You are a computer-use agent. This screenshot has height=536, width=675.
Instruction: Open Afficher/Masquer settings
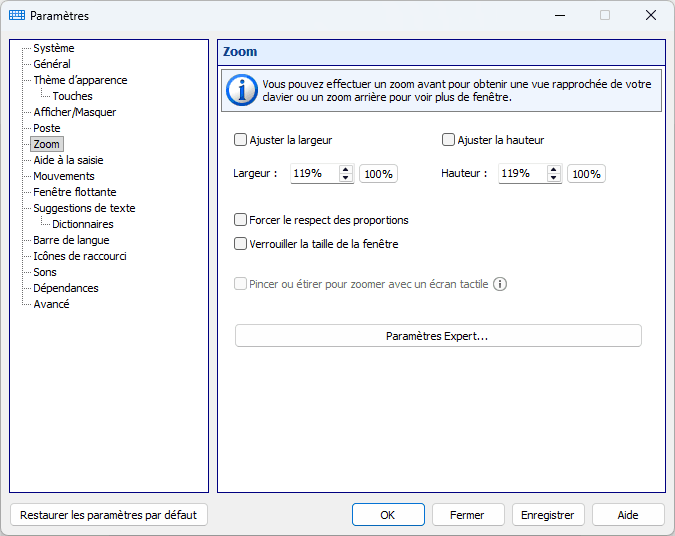coord(75,112)
